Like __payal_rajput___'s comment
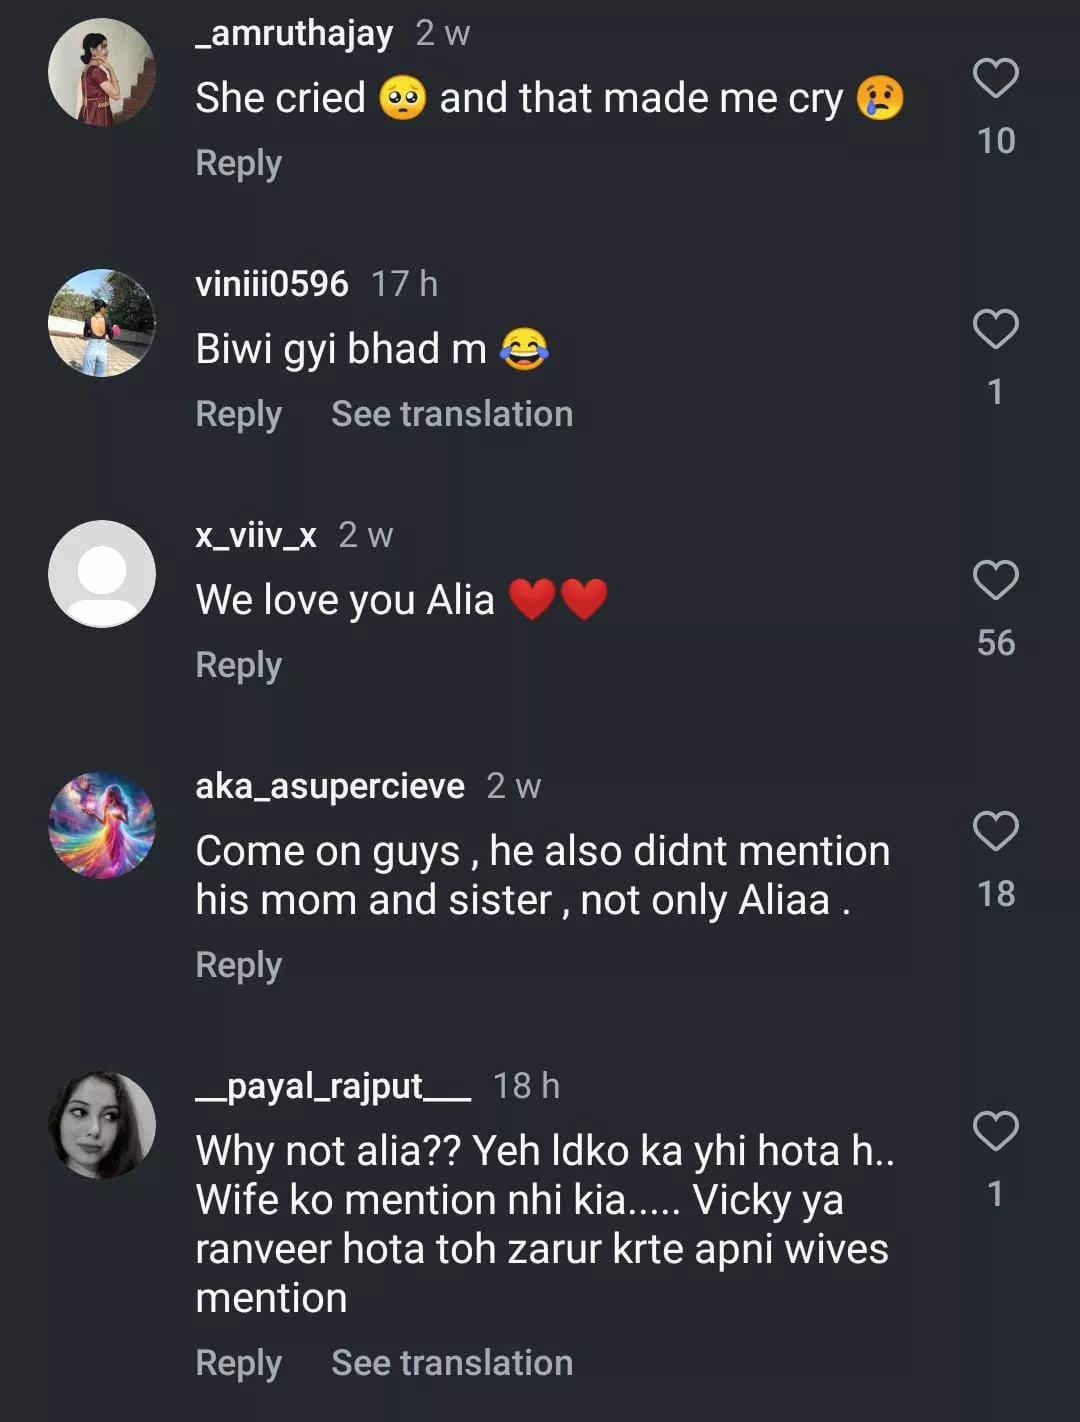Viewport: 1080px width, 1422px height. point(995,1131)
